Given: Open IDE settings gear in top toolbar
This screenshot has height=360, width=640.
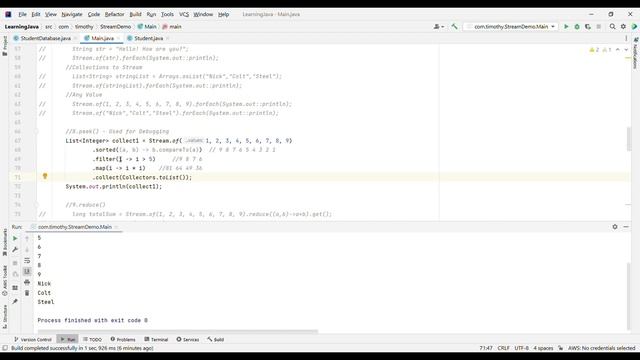Looking at the screenshot, I should tap(623, 27).
